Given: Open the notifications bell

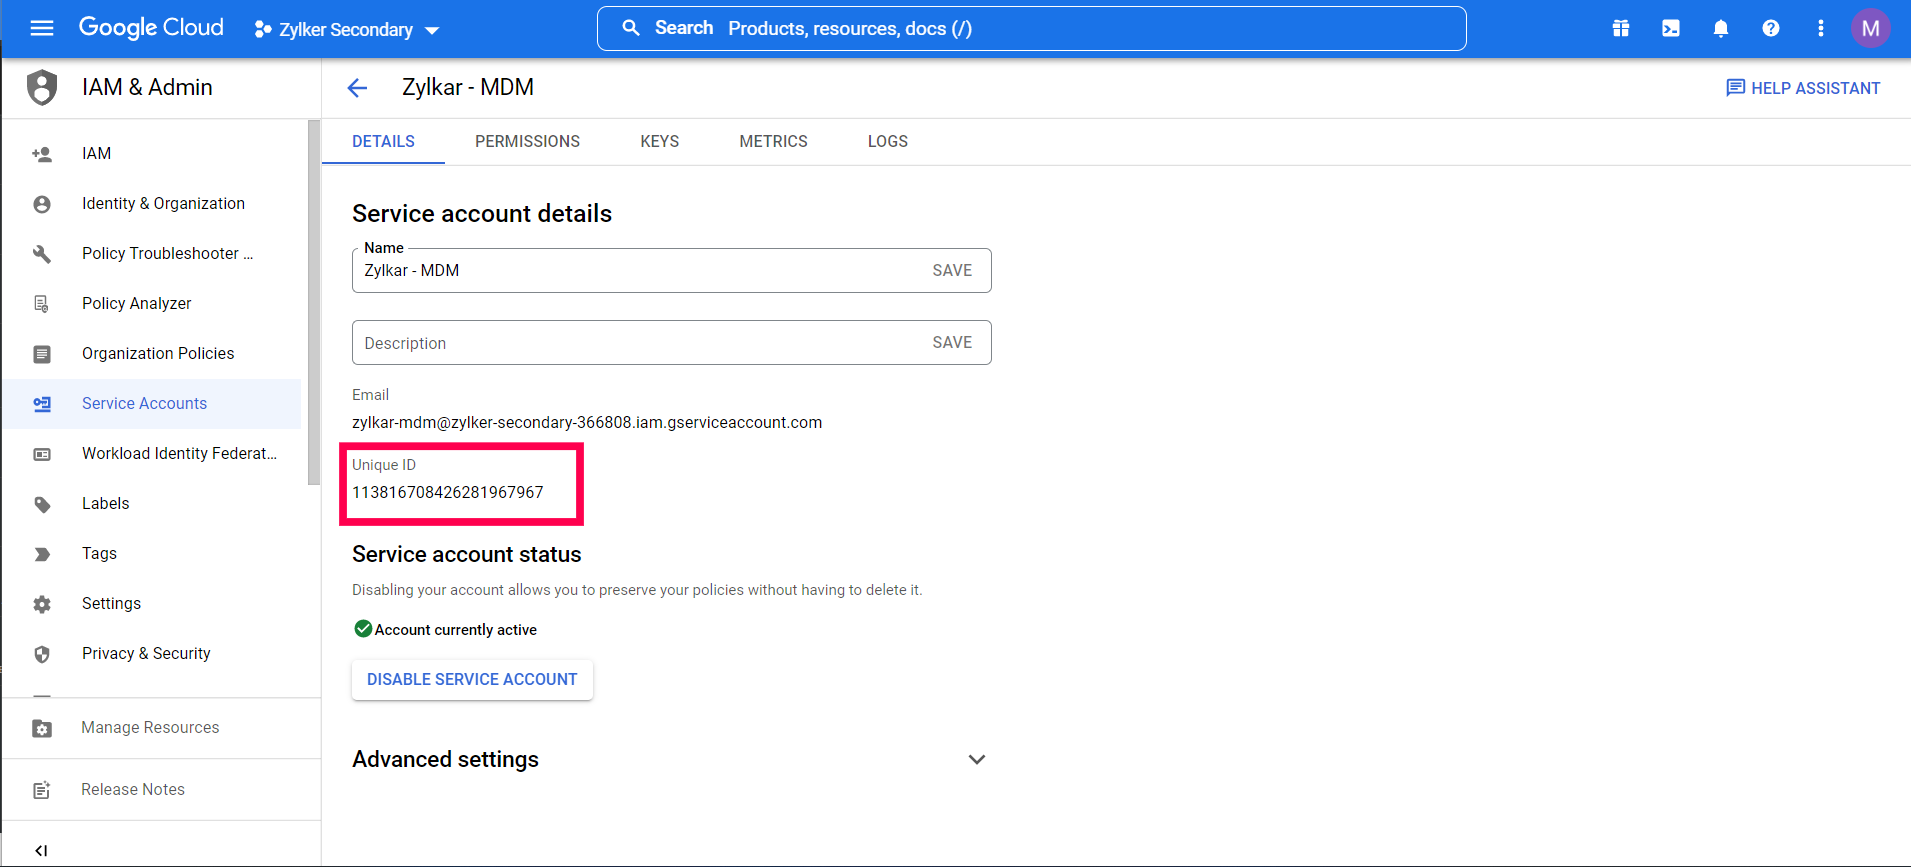Looking at the screenshot, I should [x=1721, y=28].
